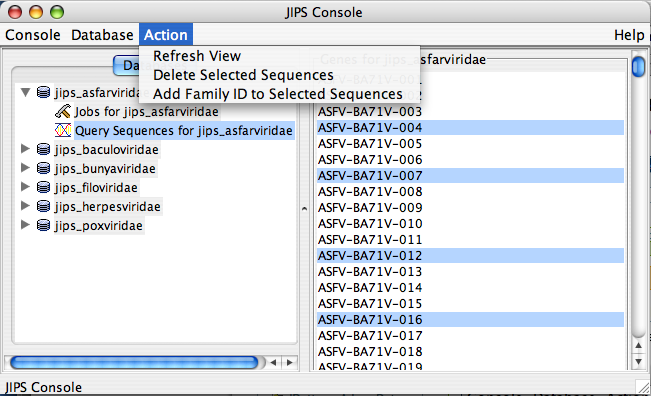Expand the jips_filoviridae node
Image resolution: width=651 pixels, height=396 pixels.
25,187
